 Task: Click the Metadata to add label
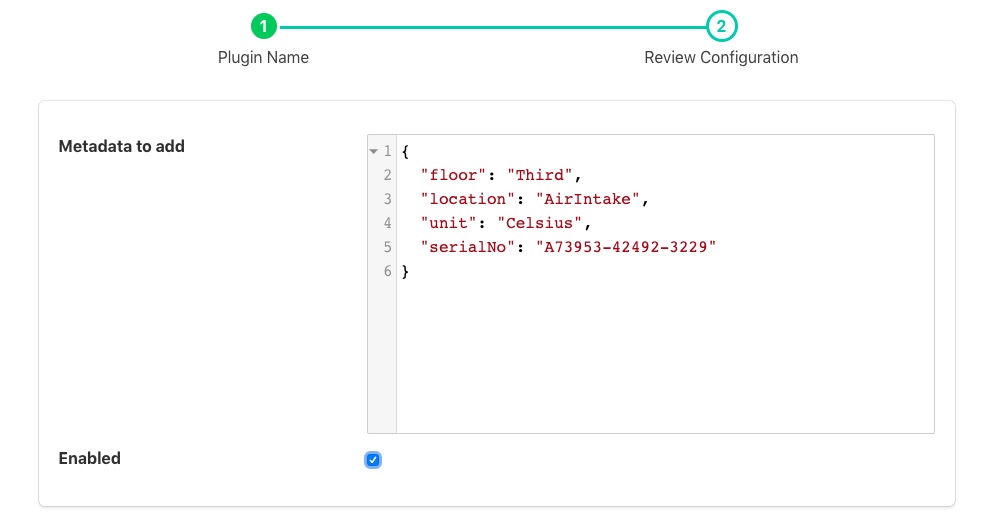click(121, 146)
